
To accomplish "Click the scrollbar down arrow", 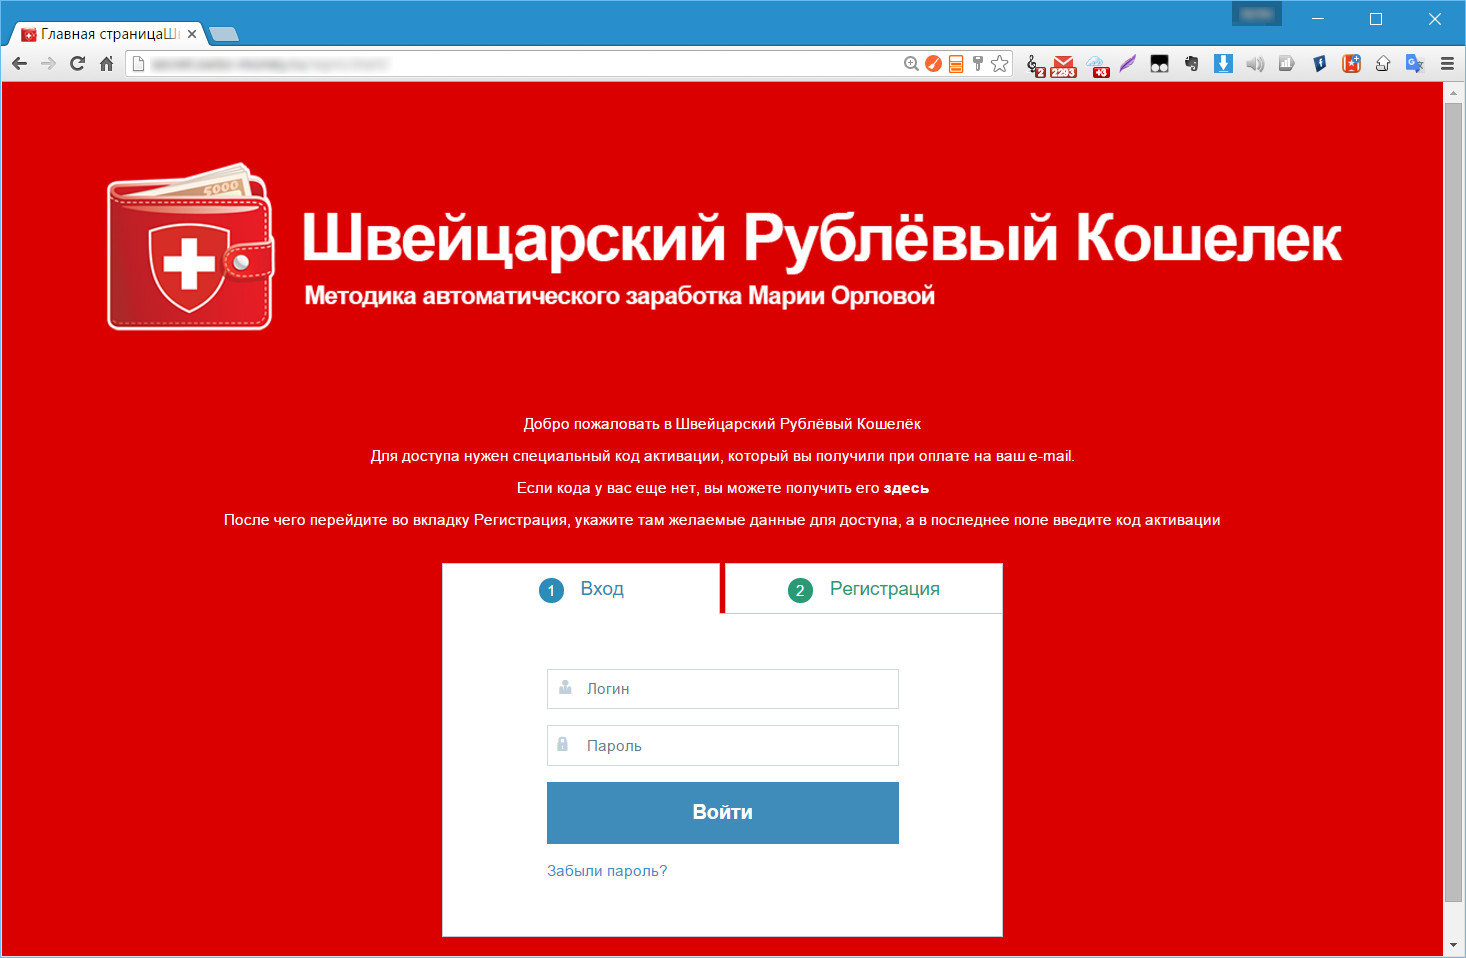I will [1454, 945].
